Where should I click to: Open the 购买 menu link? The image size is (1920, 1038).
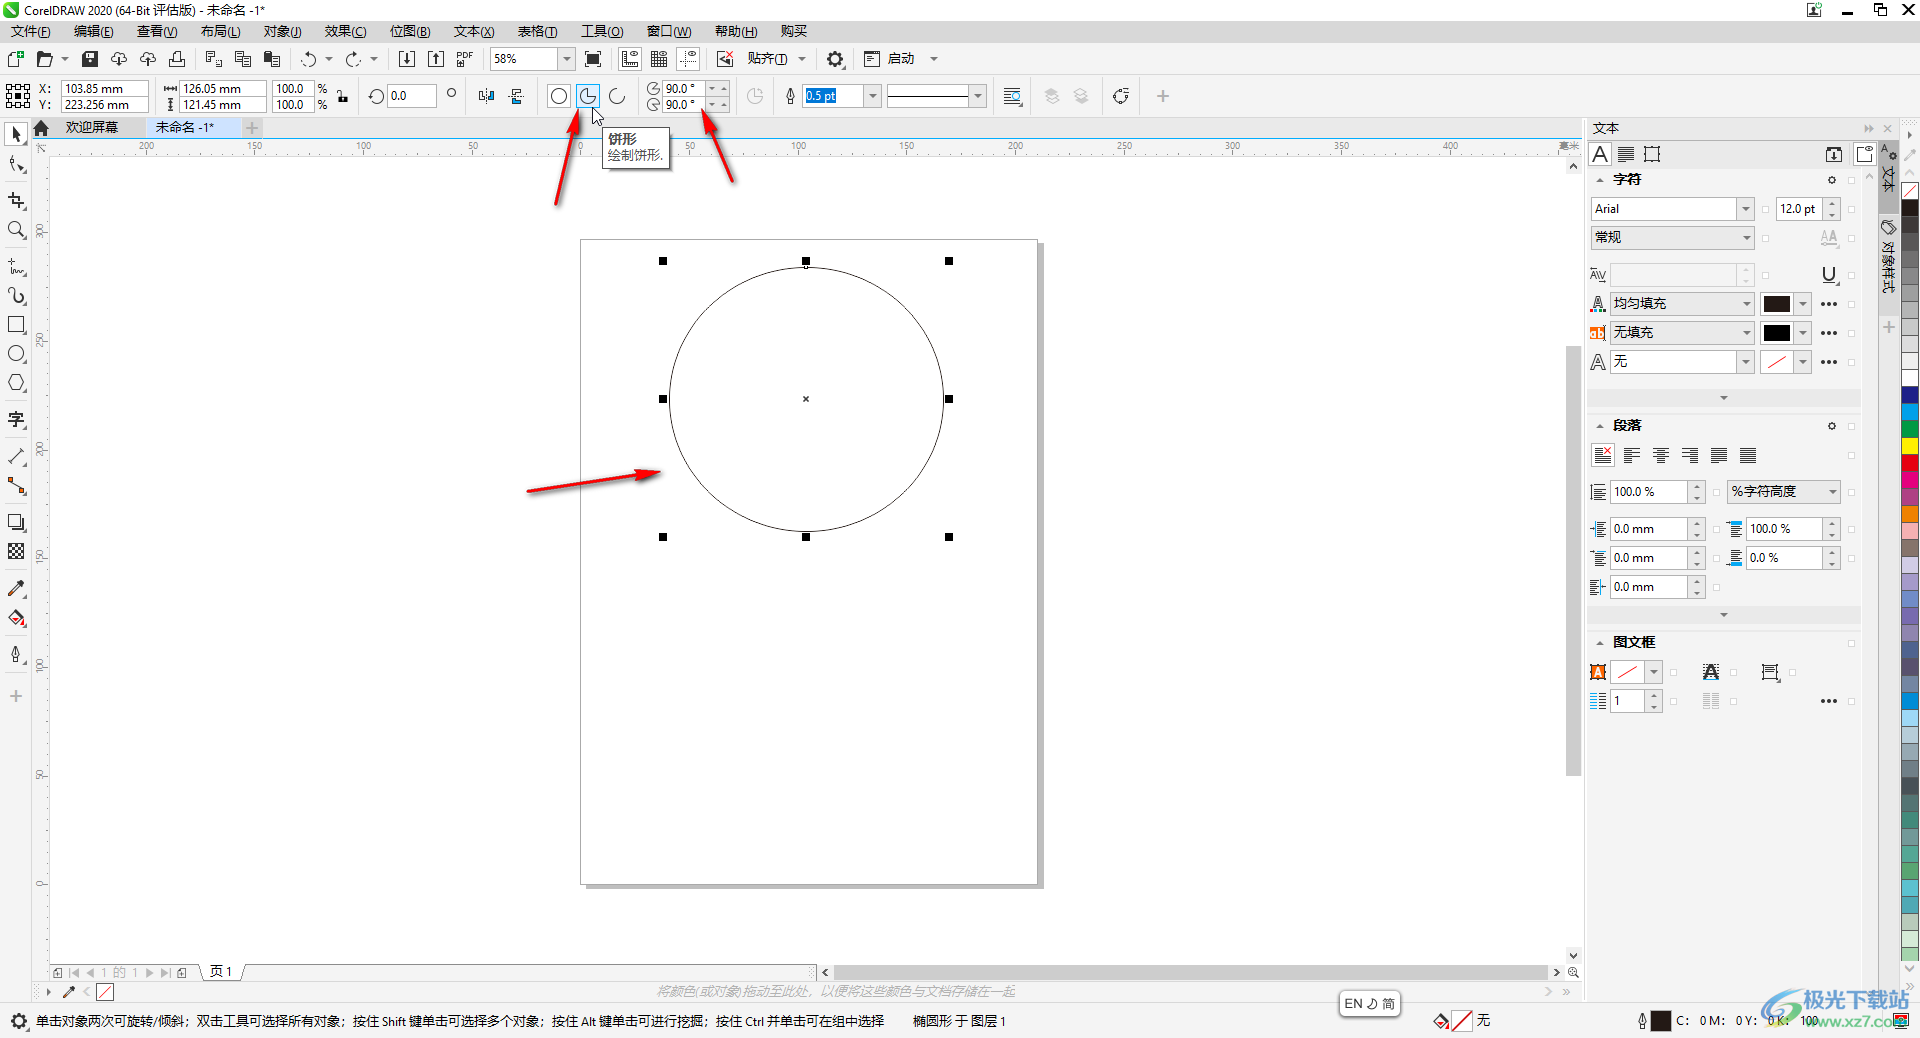794,32
